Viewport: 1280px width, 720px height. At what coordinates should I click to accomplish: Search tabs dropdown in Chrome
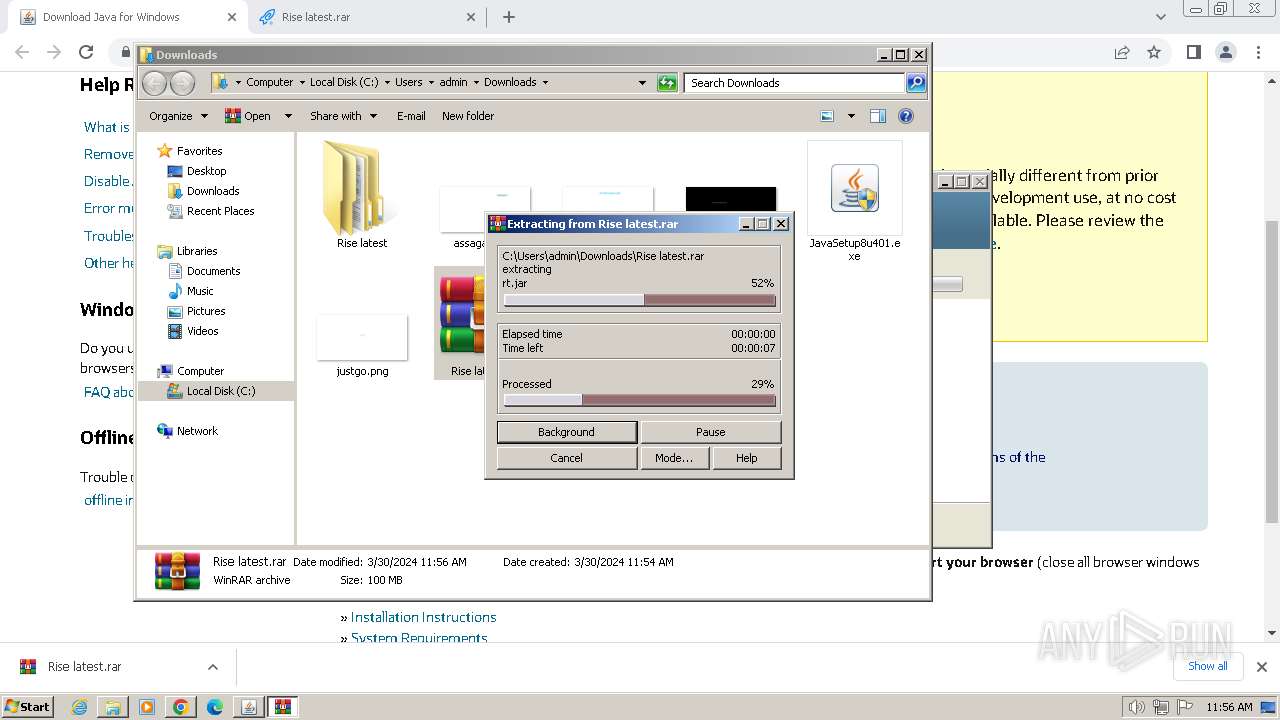coord(1161,17)
